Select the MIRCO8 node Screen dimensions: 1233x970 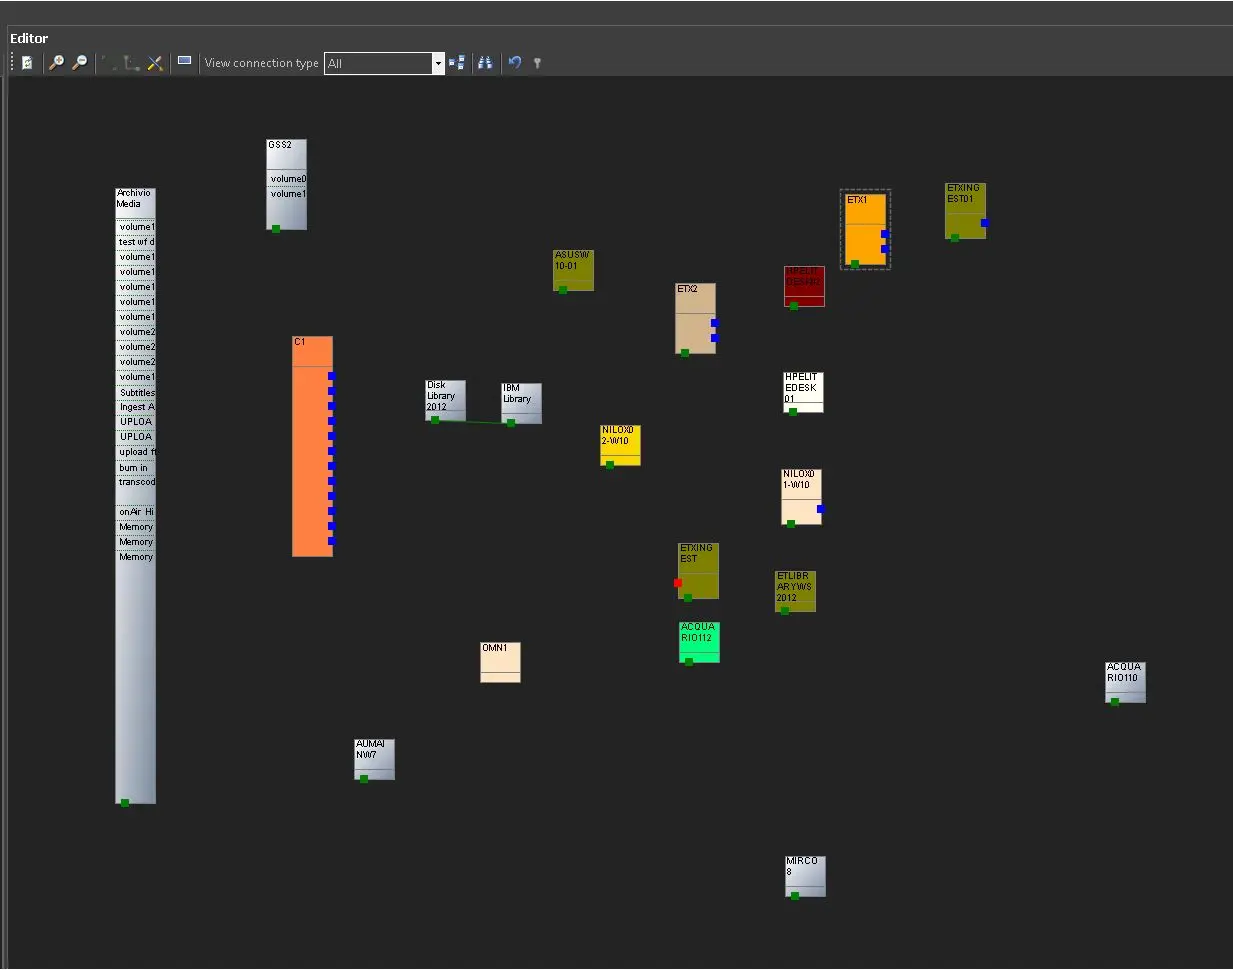[x=804, y=873]
